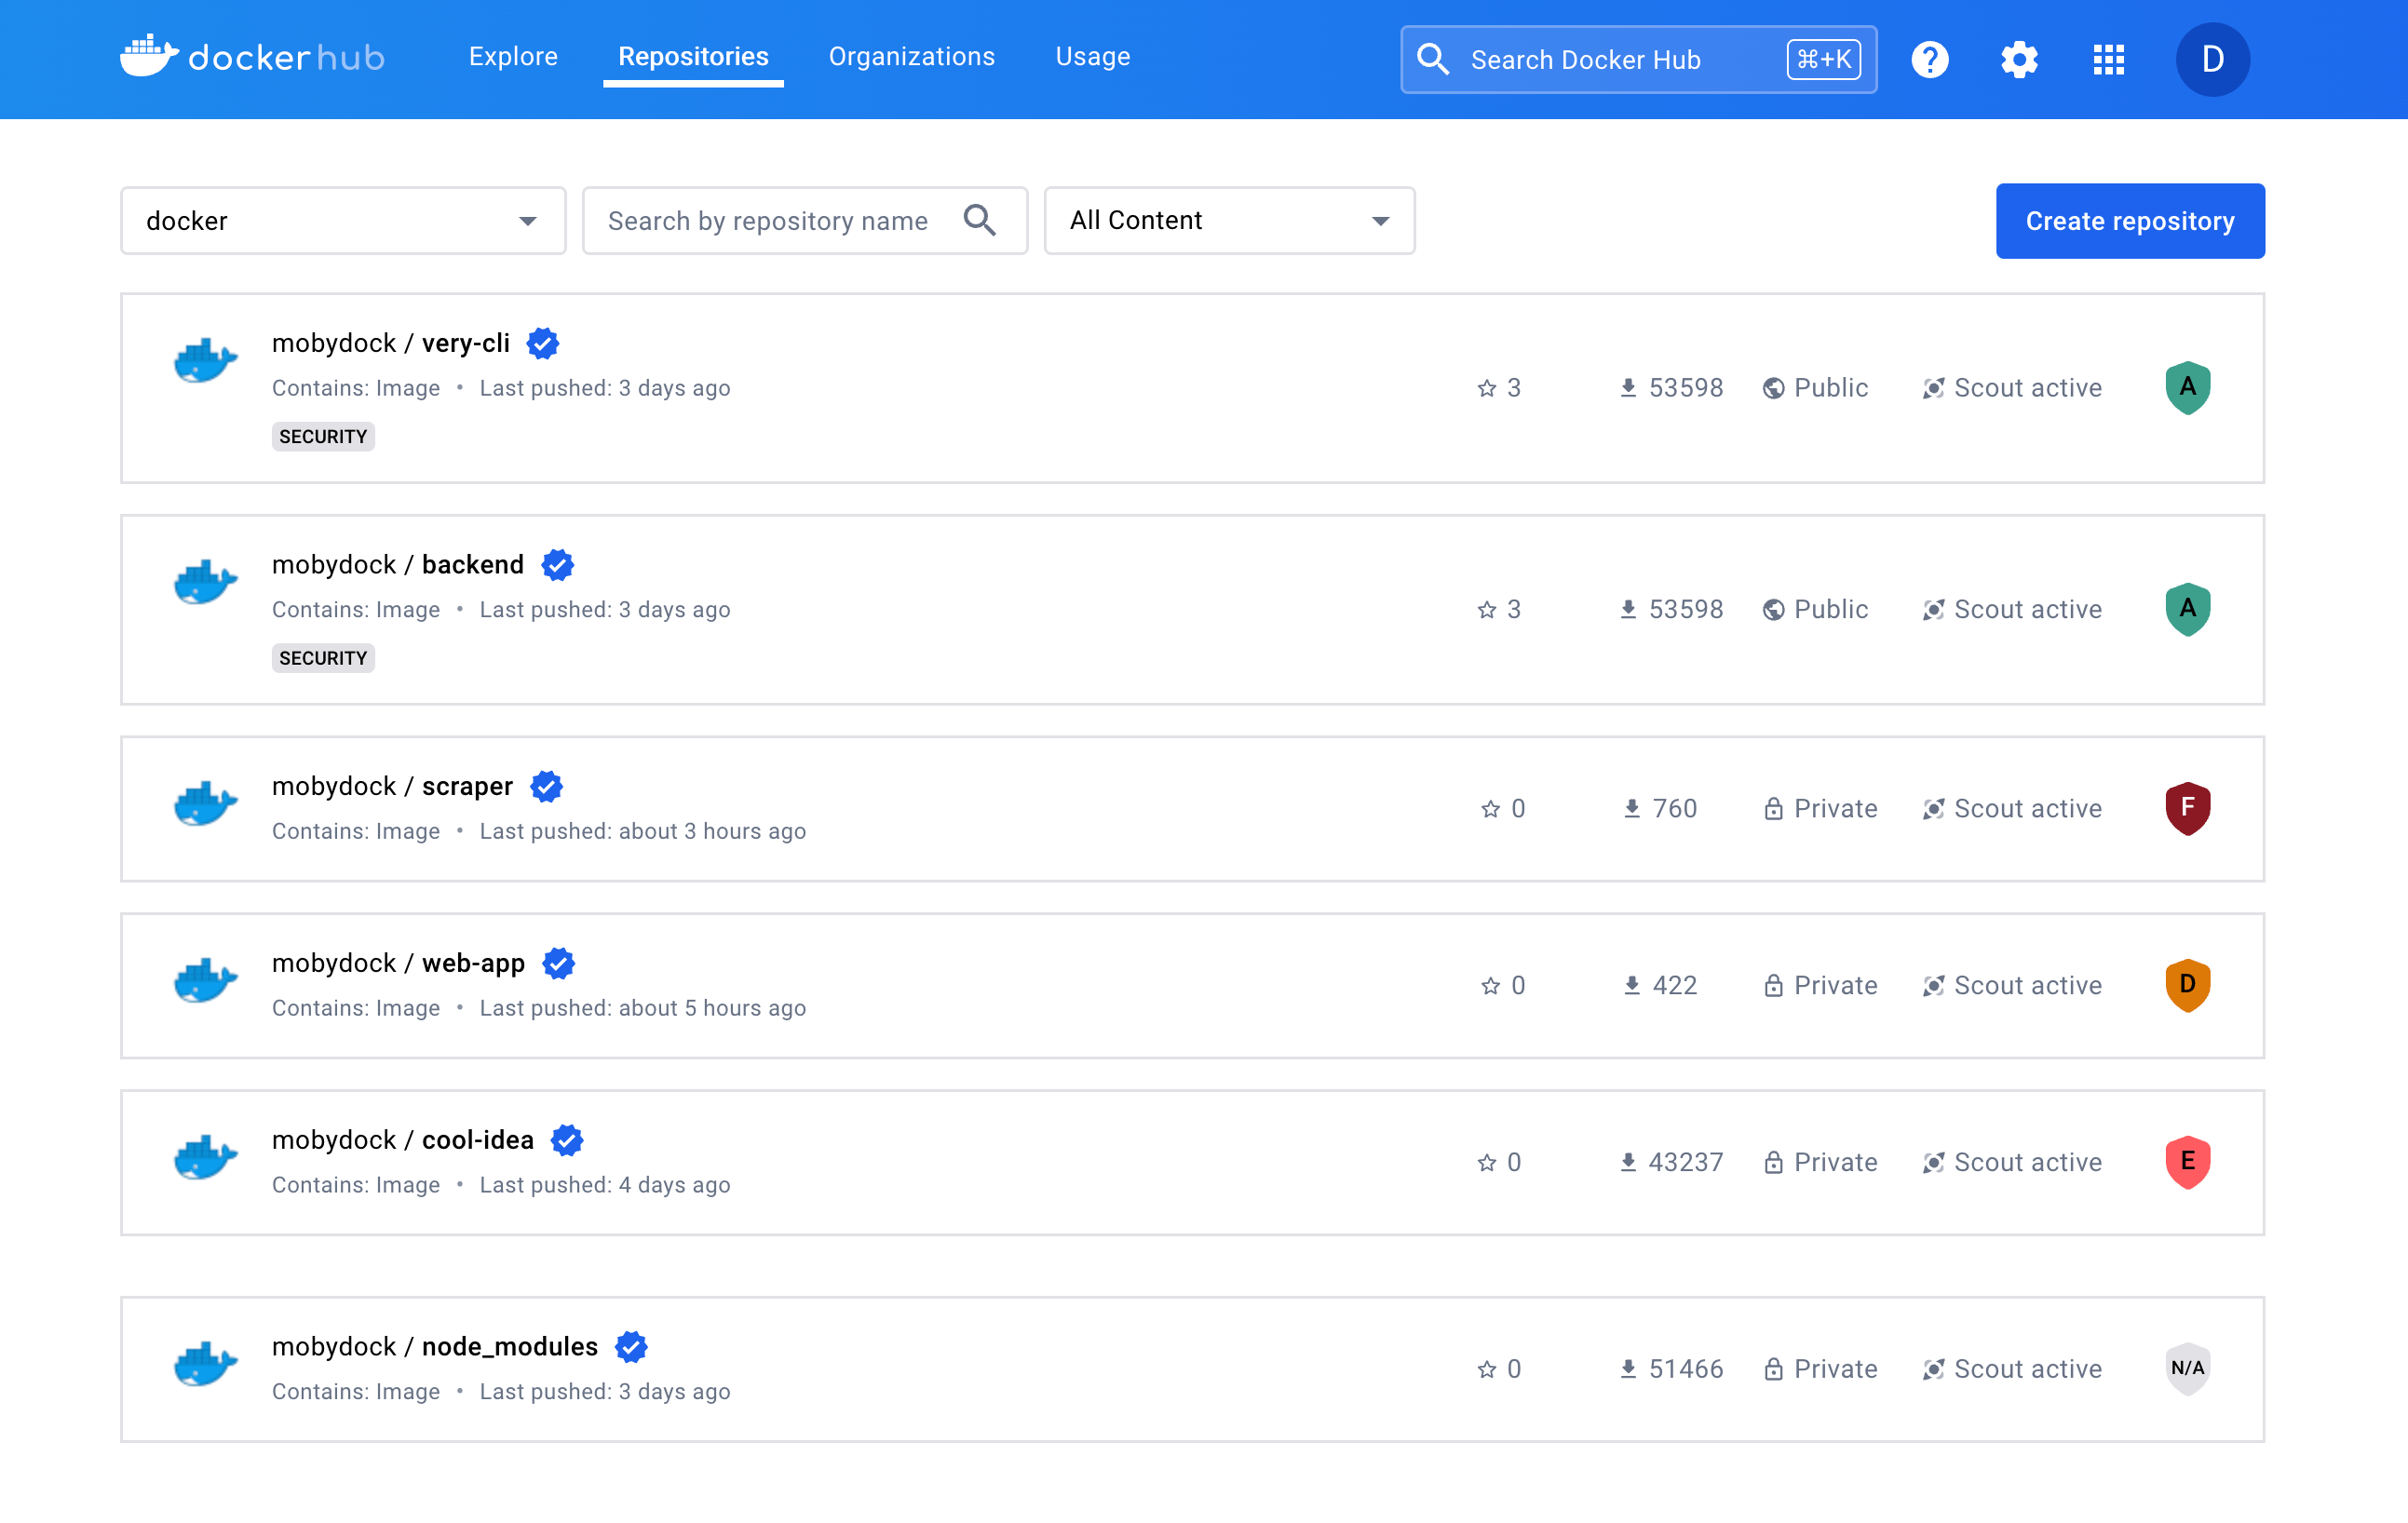Click the Private lock icon on web-app
Image resolution: width=2408 pixels, height=1523 pixels.
coord(1773,985)
